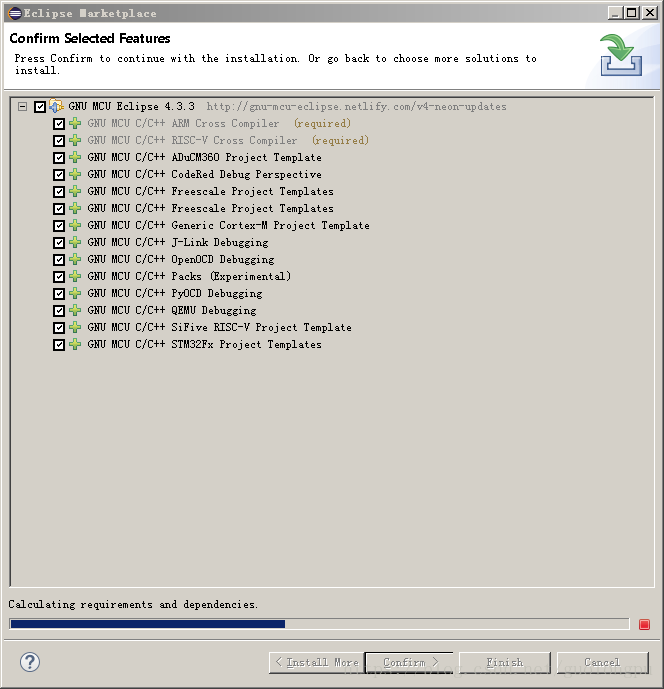Image resolution: width=664 pixels, height=689 pixels.
Task: Minimize the Eclipse Marketplace window
Action: tap(615, 13)
